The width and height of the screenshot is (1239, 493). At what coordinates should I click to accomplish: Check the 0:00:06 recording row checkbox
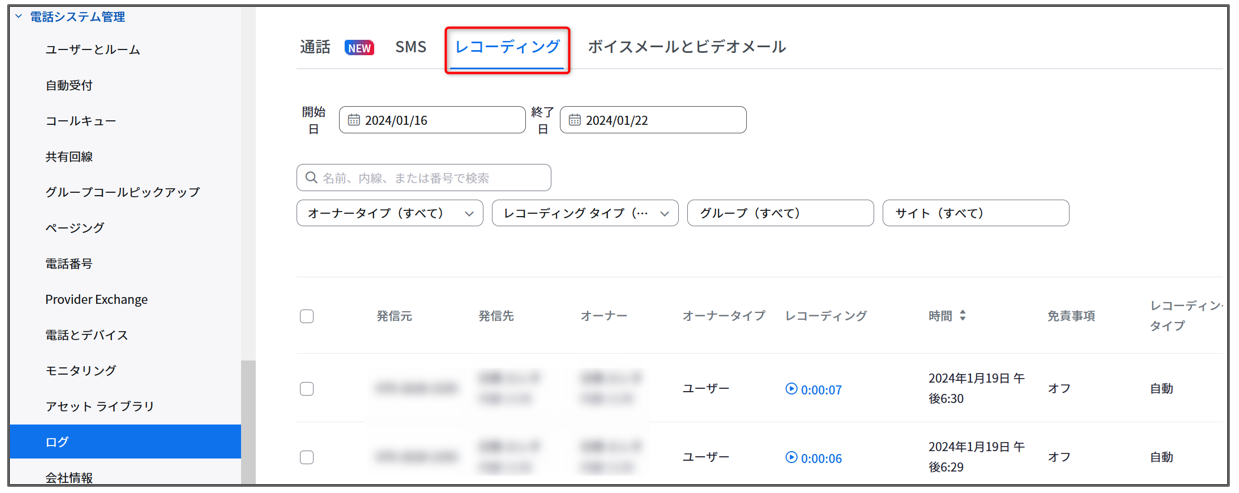pyautogui.click(x=307, y=457)
